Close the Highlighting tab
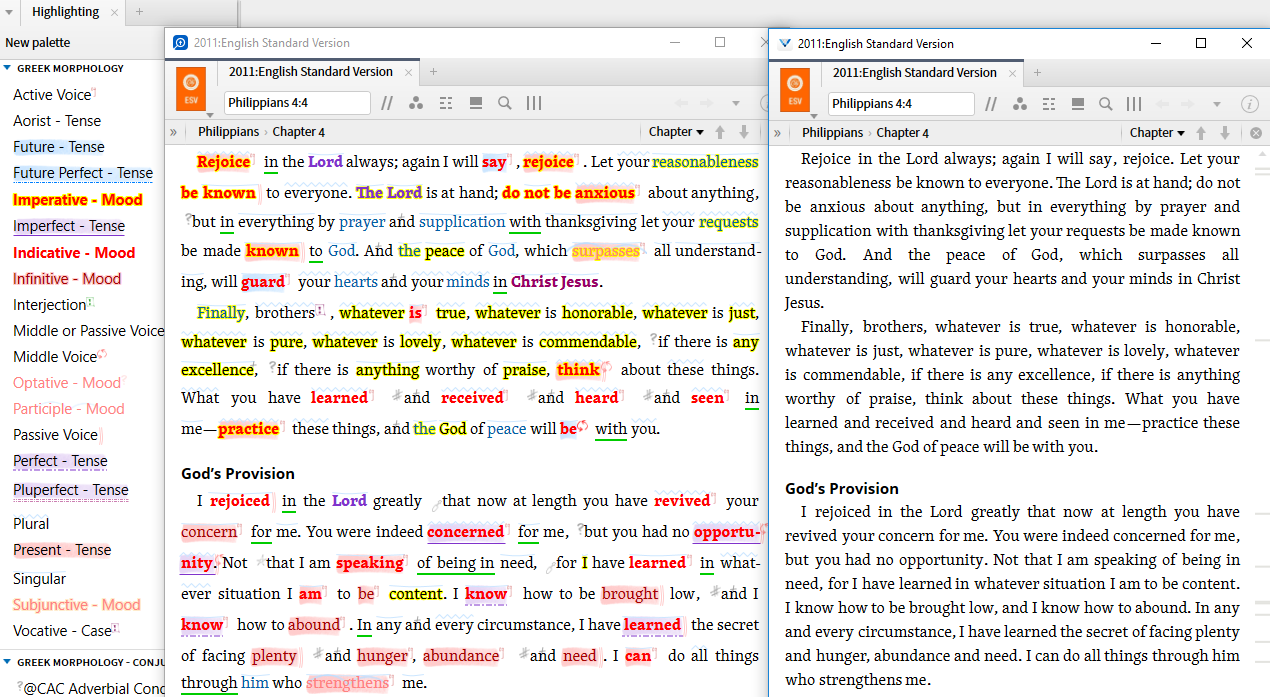This screenshot has height=697, width=1270. click(x=114, y=13)
